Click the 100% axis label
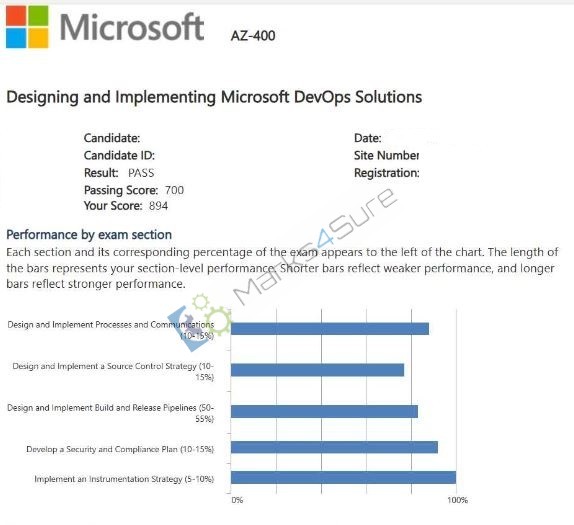The width and height of the screenshot is (574, 525). 458,500
